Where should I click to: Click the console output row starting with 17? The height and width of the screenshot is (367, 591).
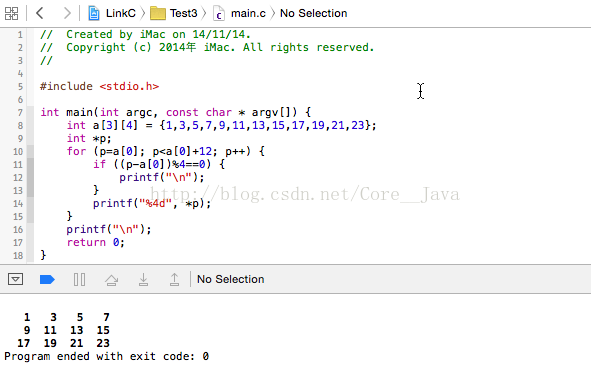(x=63, y=343)
